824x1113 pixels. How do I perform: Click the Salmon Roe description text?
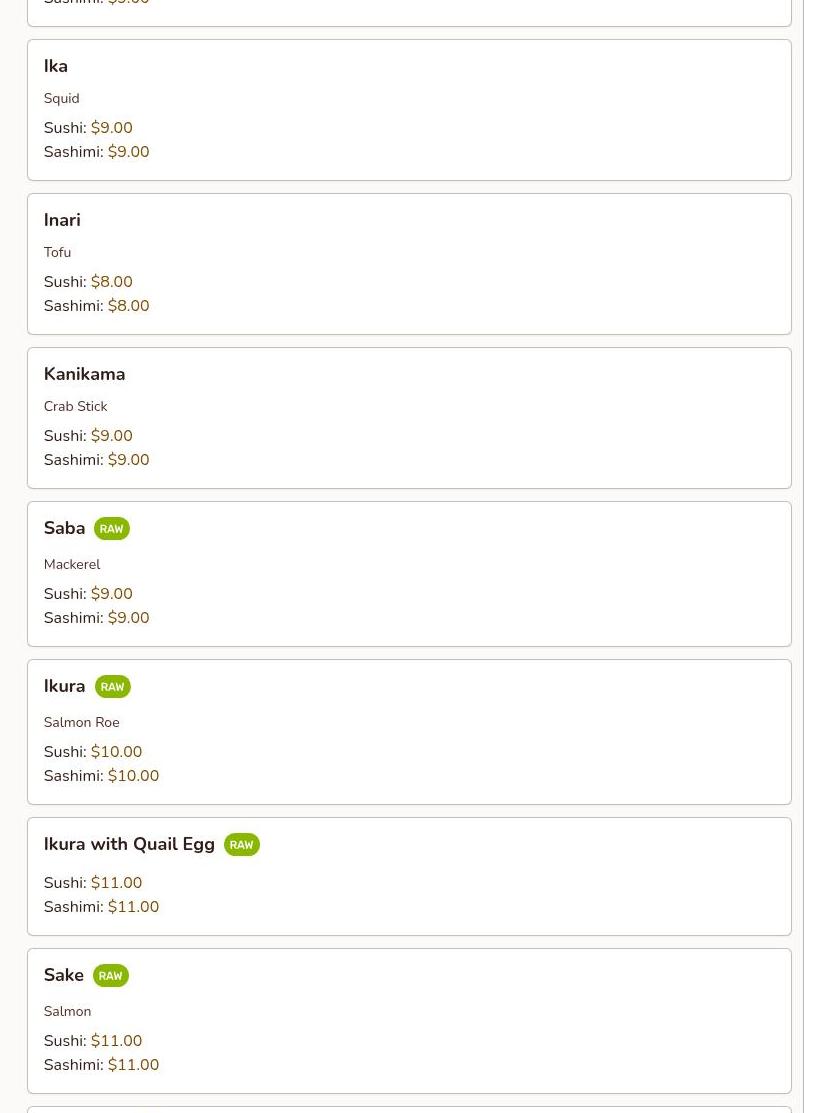coord(81,722)
